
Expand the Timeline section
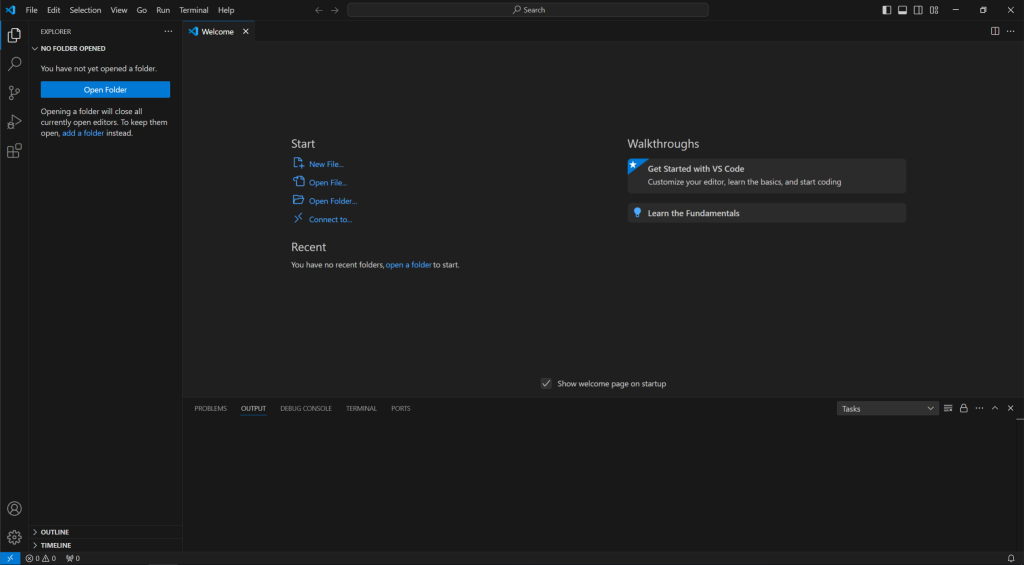pos(55,545)
